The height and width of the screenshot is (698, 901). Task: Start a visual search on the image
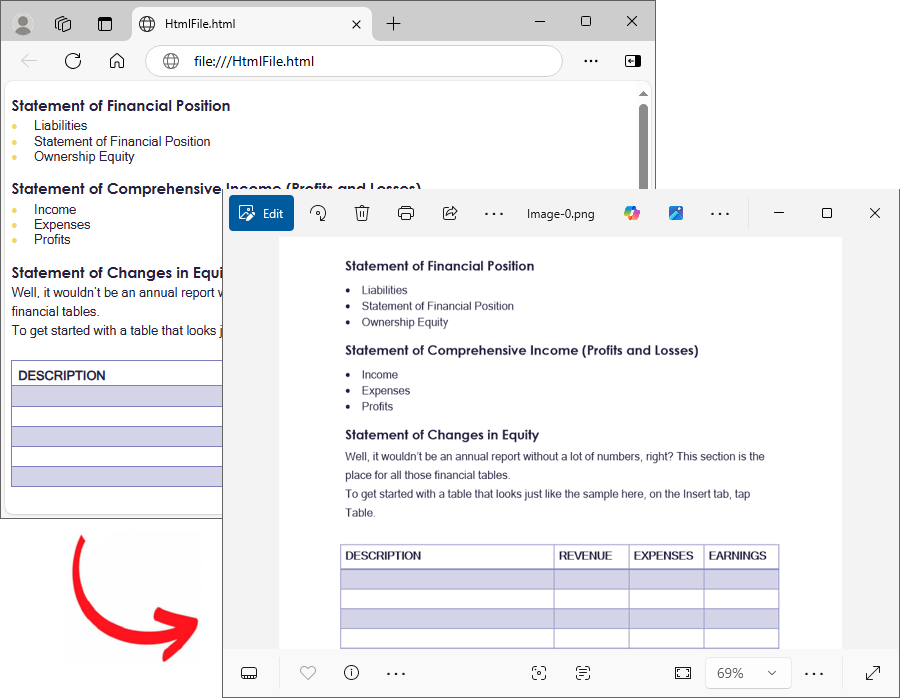coord(539,673)
